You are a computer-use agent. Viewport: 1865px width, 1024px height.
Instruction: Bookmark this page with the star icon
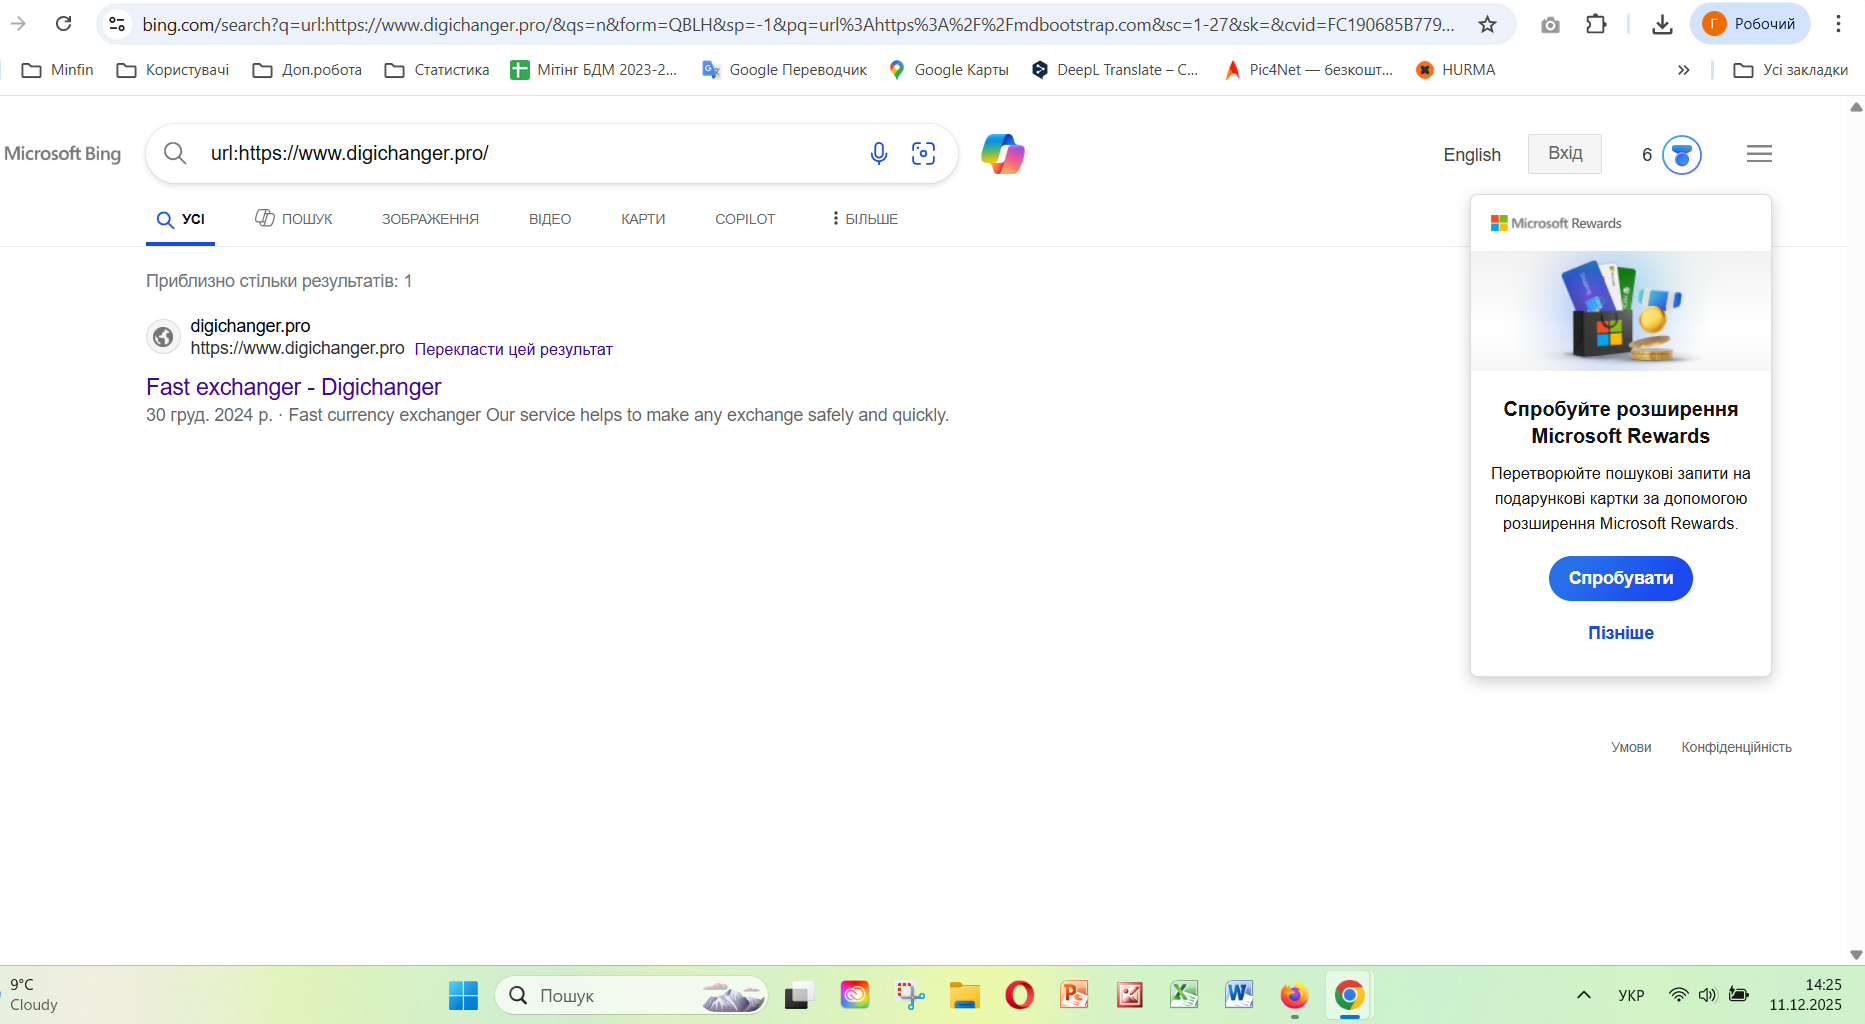coord(1487,24)
